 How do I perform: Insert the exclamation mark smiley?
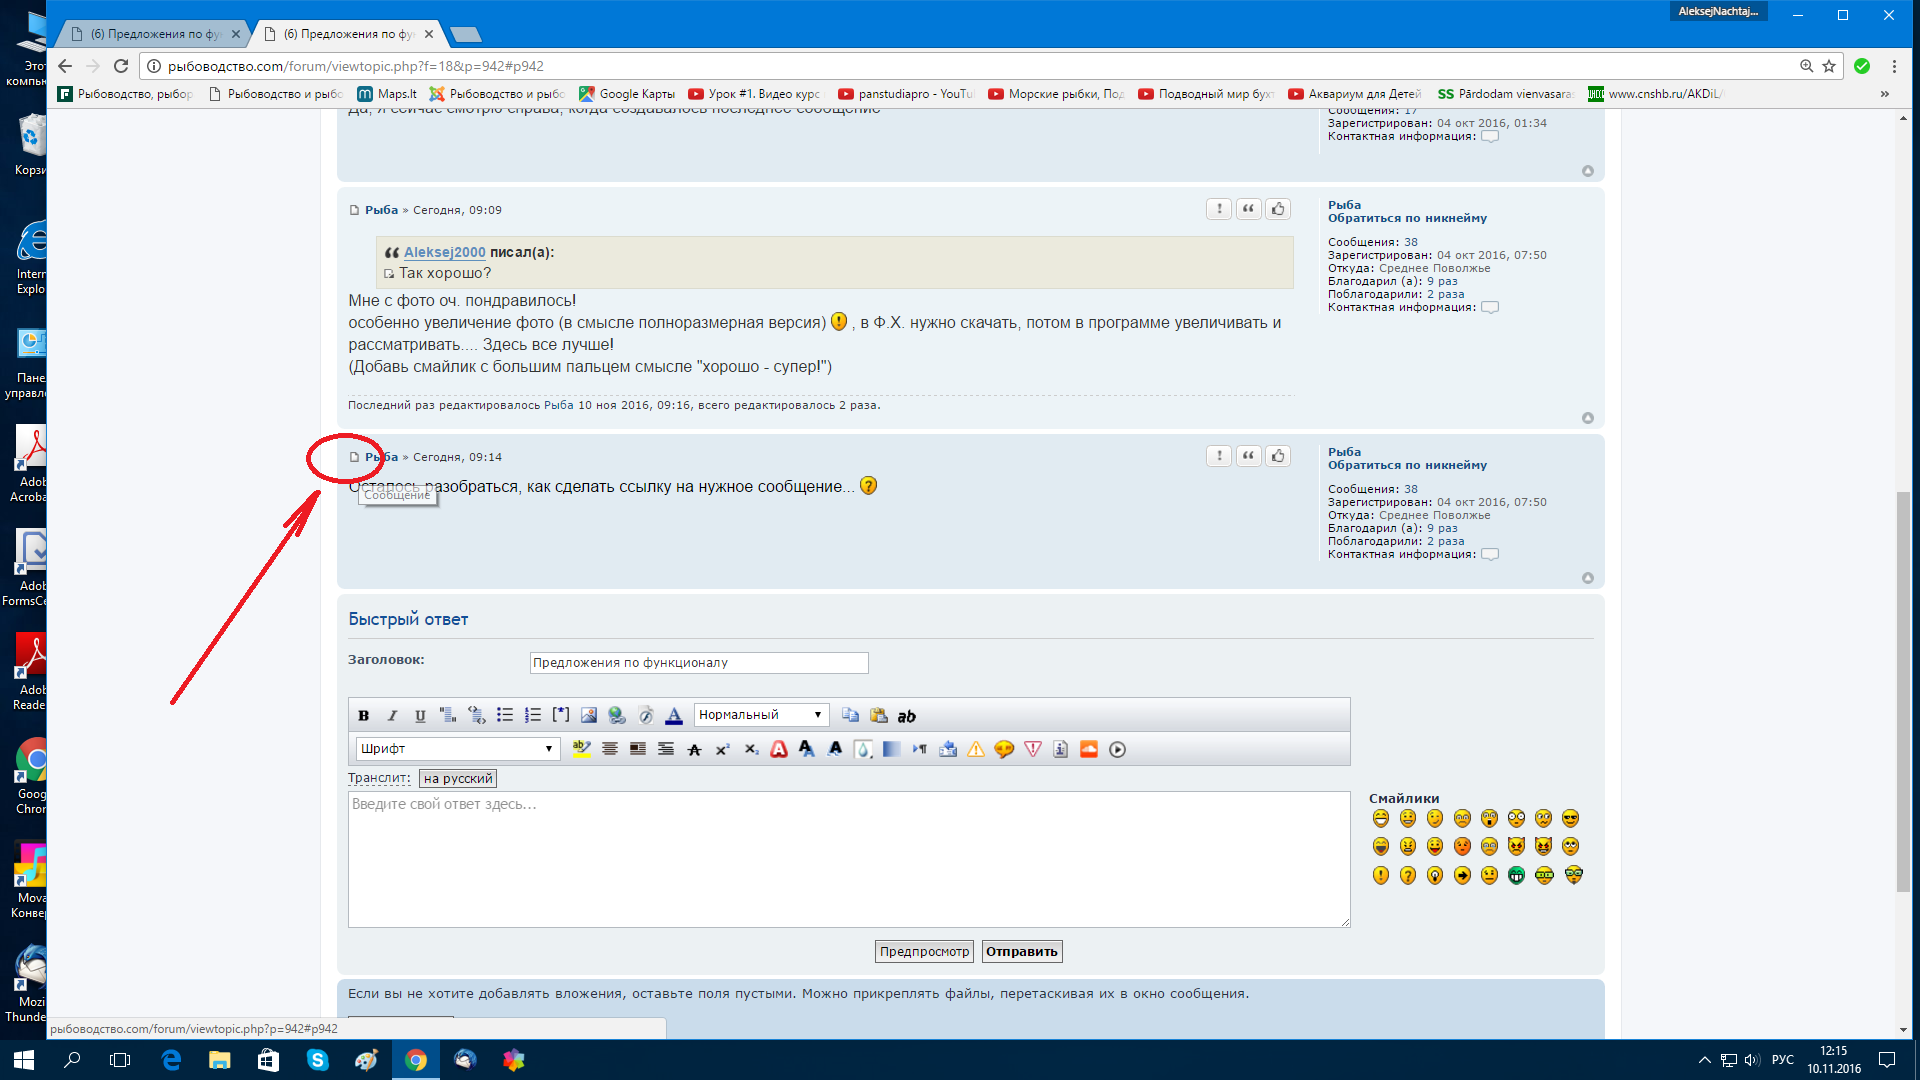pyautogui.click(x=1381, y=875)
